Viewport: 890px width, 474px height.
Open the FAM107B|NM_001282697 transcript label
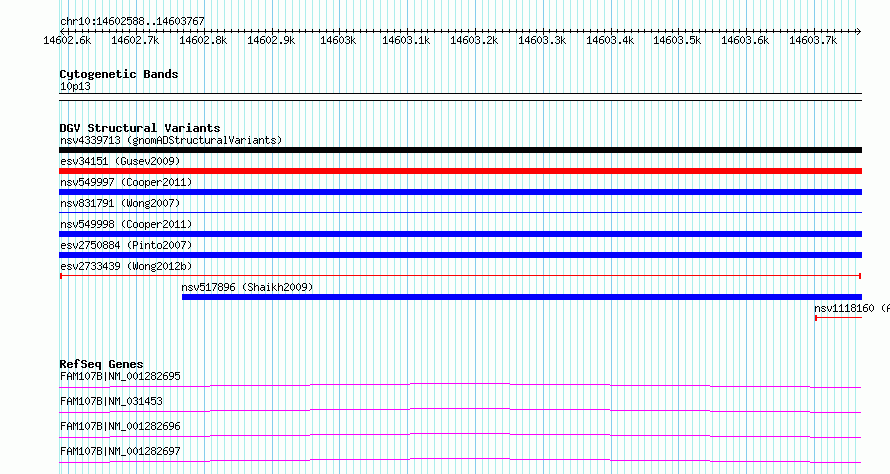(120, 451)
